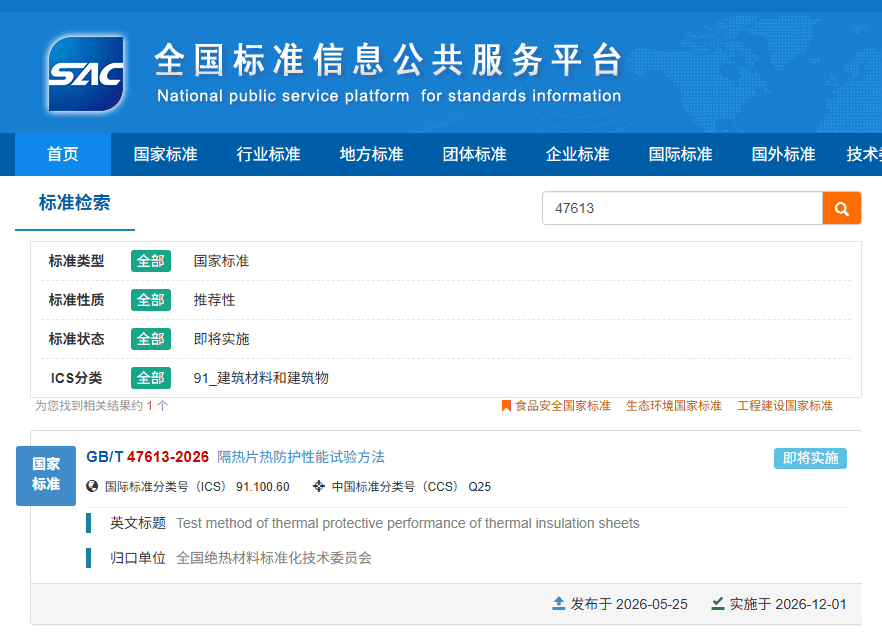Click the result count text 为您找到相关结果约
This screenshot has height=633, width=882.
(89, 406)
